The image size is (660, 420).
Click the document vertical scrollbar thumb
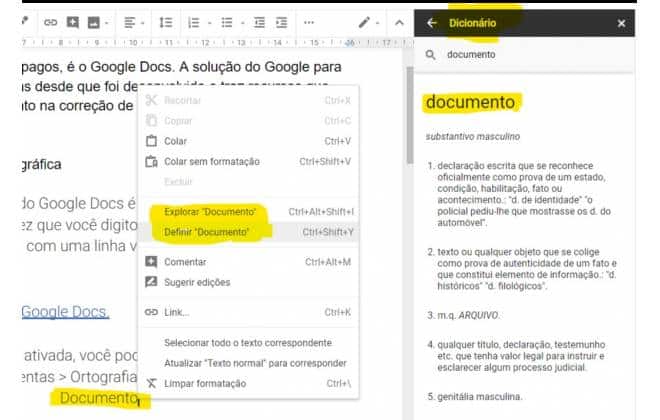410,115
